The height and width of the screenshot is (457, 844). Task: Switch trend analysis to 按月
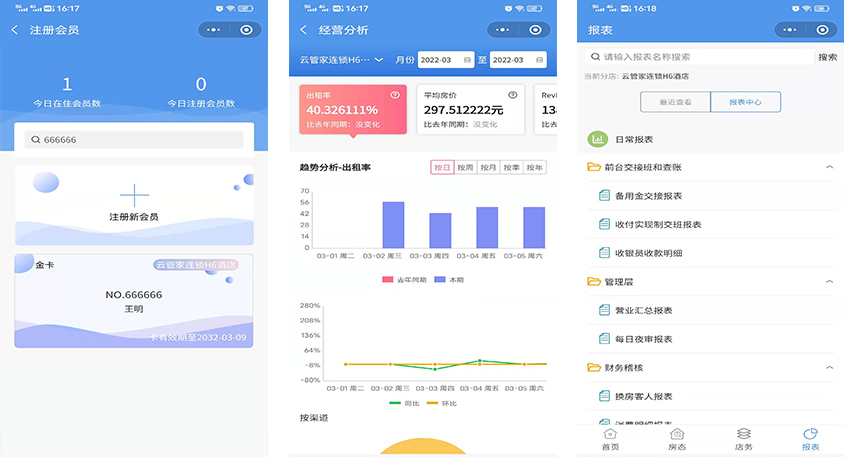click(x=488, y=168)
